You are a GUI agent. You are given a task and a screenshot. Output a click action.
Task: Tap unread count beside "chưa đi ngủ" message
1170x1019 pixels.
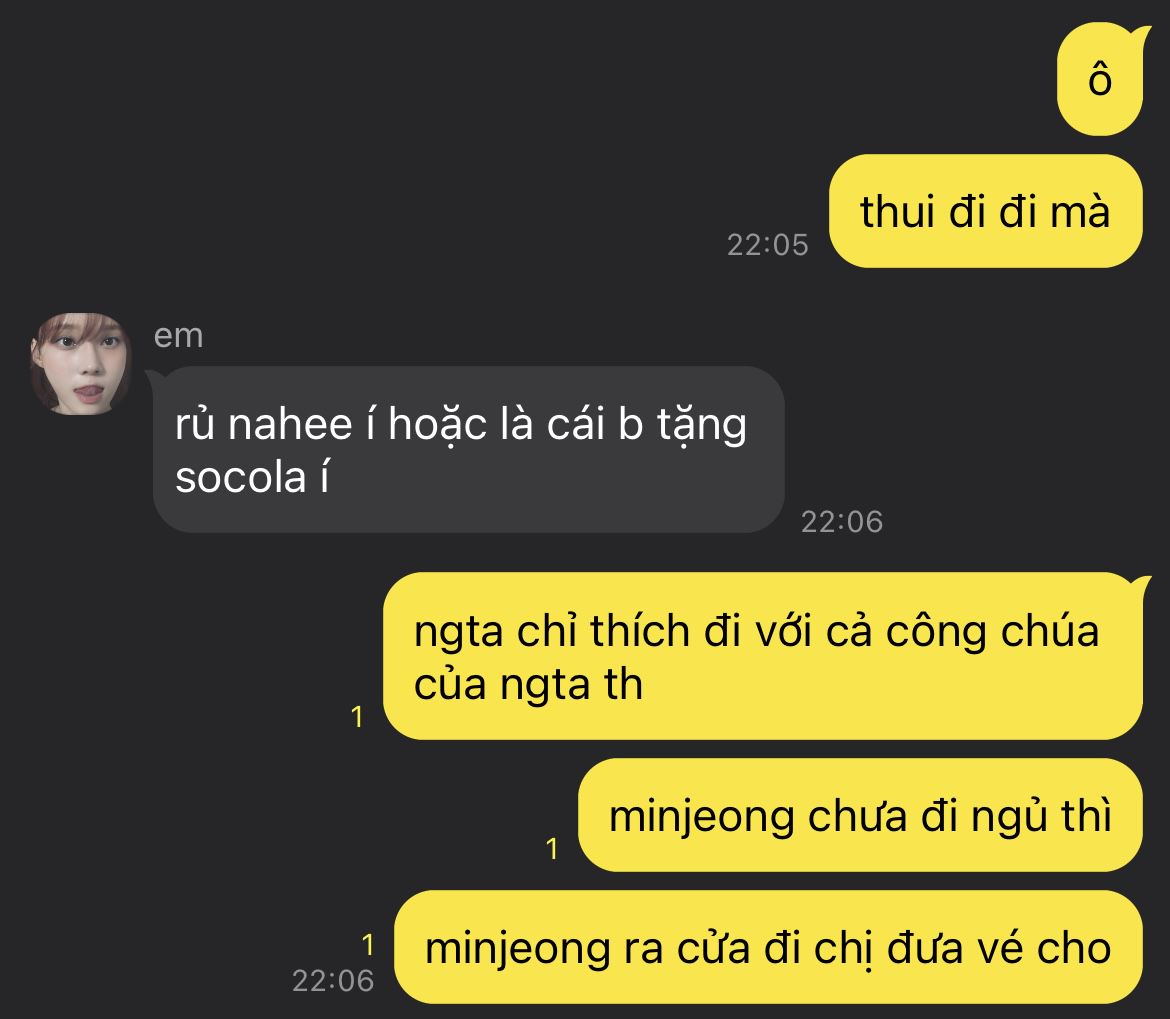click(x=552, y=849)
